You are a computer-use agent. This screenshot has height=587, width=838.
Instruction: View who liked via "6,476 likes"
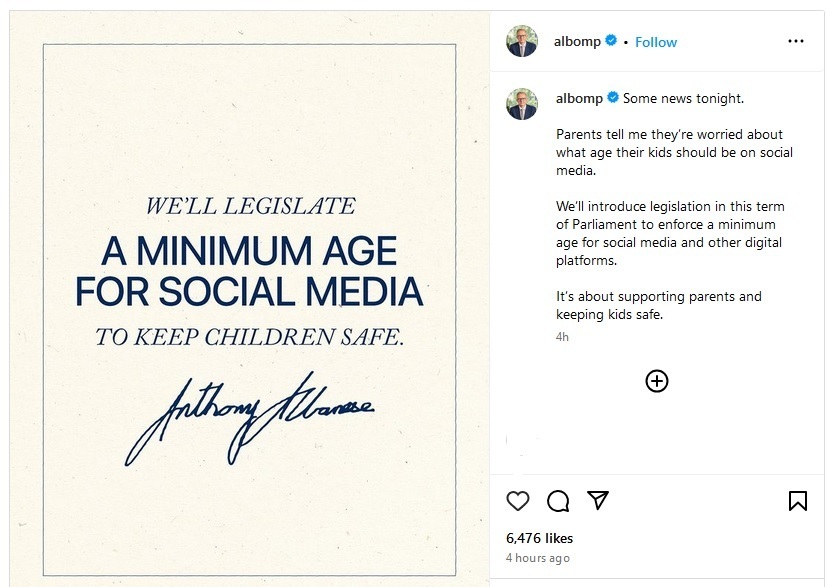[x=539, y=537]
